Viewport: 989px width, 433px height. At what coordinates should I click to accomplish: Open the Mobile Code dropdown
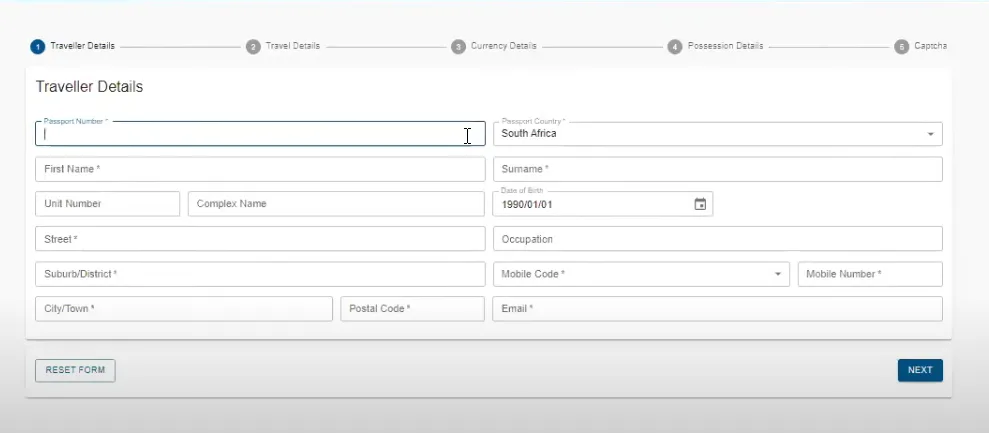pos(641,274)
